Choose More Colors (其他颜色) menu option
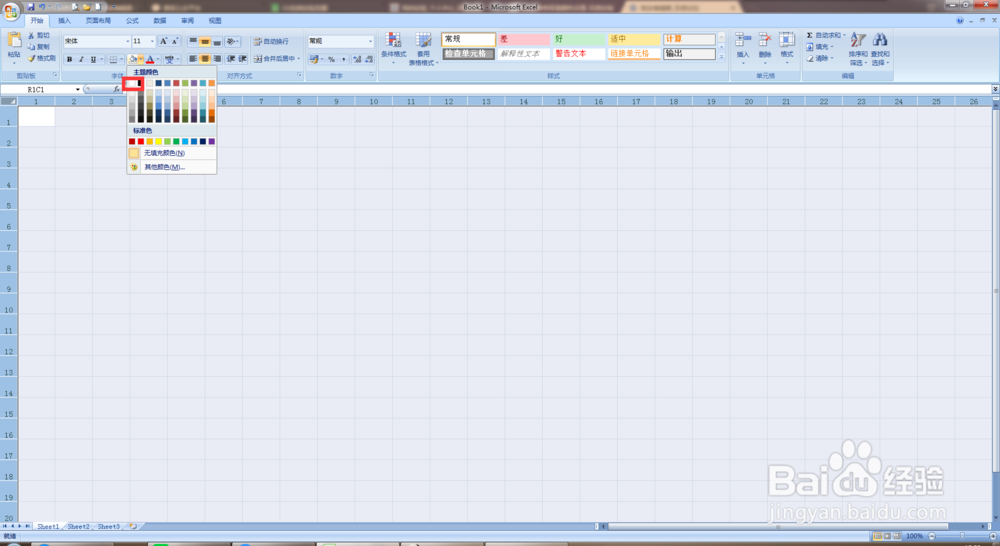 point(172,167)
